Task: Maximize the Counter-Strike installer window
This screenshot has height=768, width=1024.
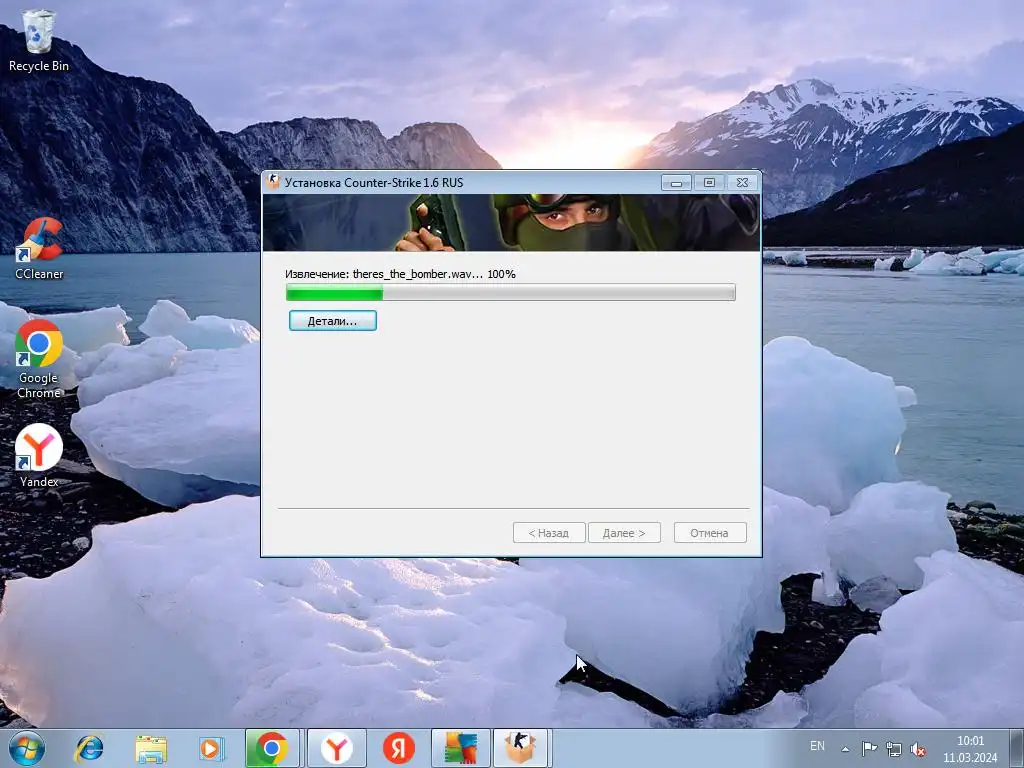Action: [709, 183]
